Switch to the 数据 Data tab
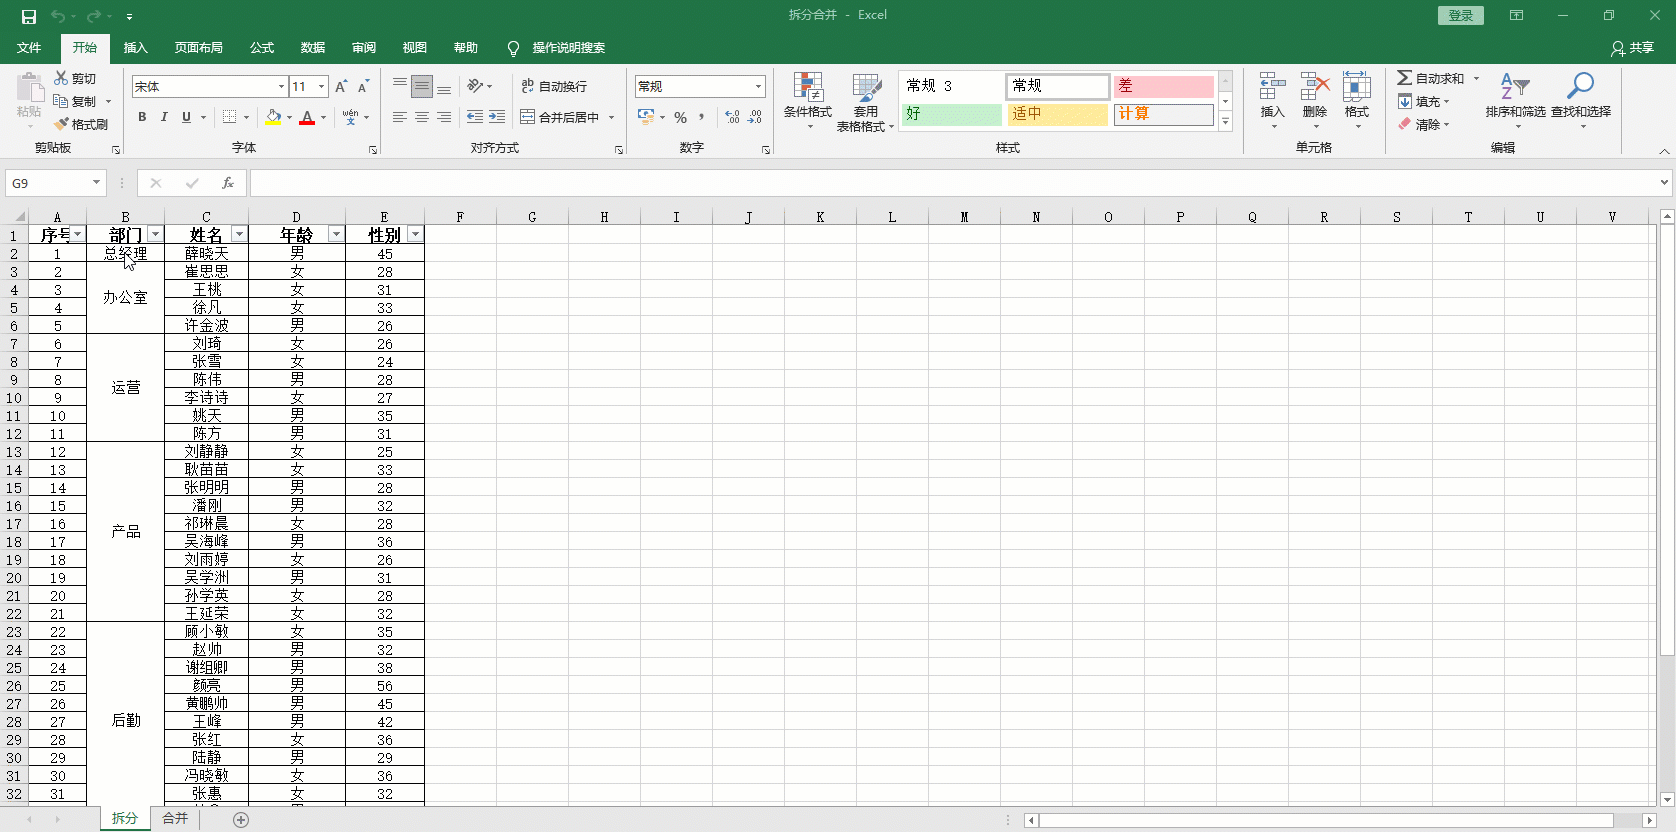The image size is (1676, 832). click(x=313, y=48)
